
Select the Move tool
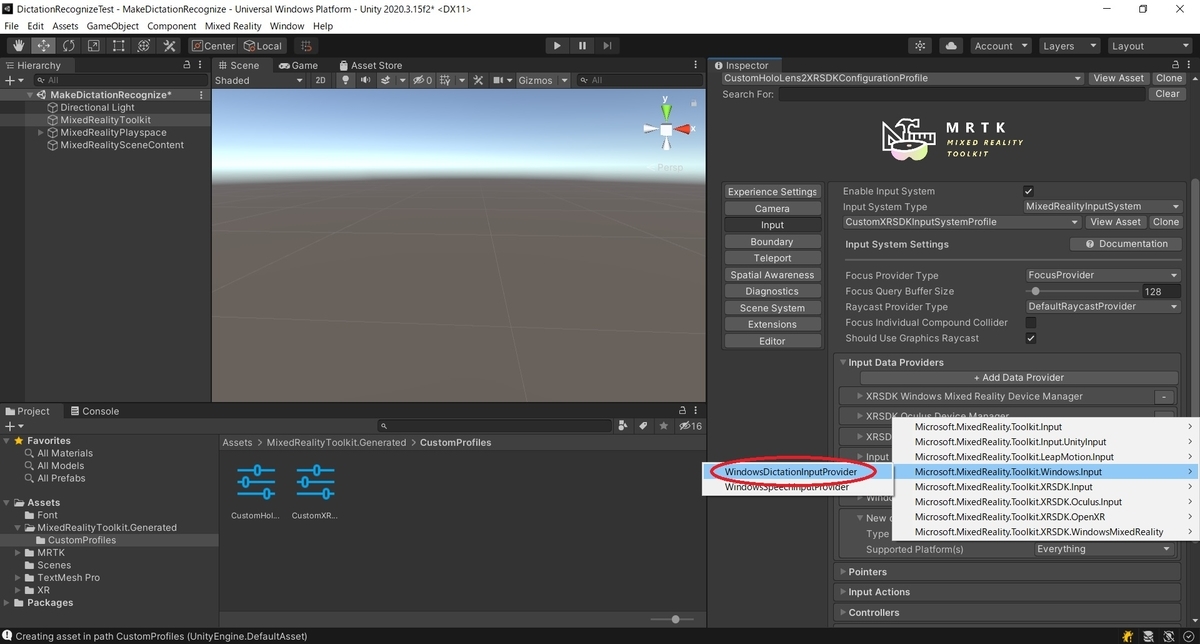[44, 46]
